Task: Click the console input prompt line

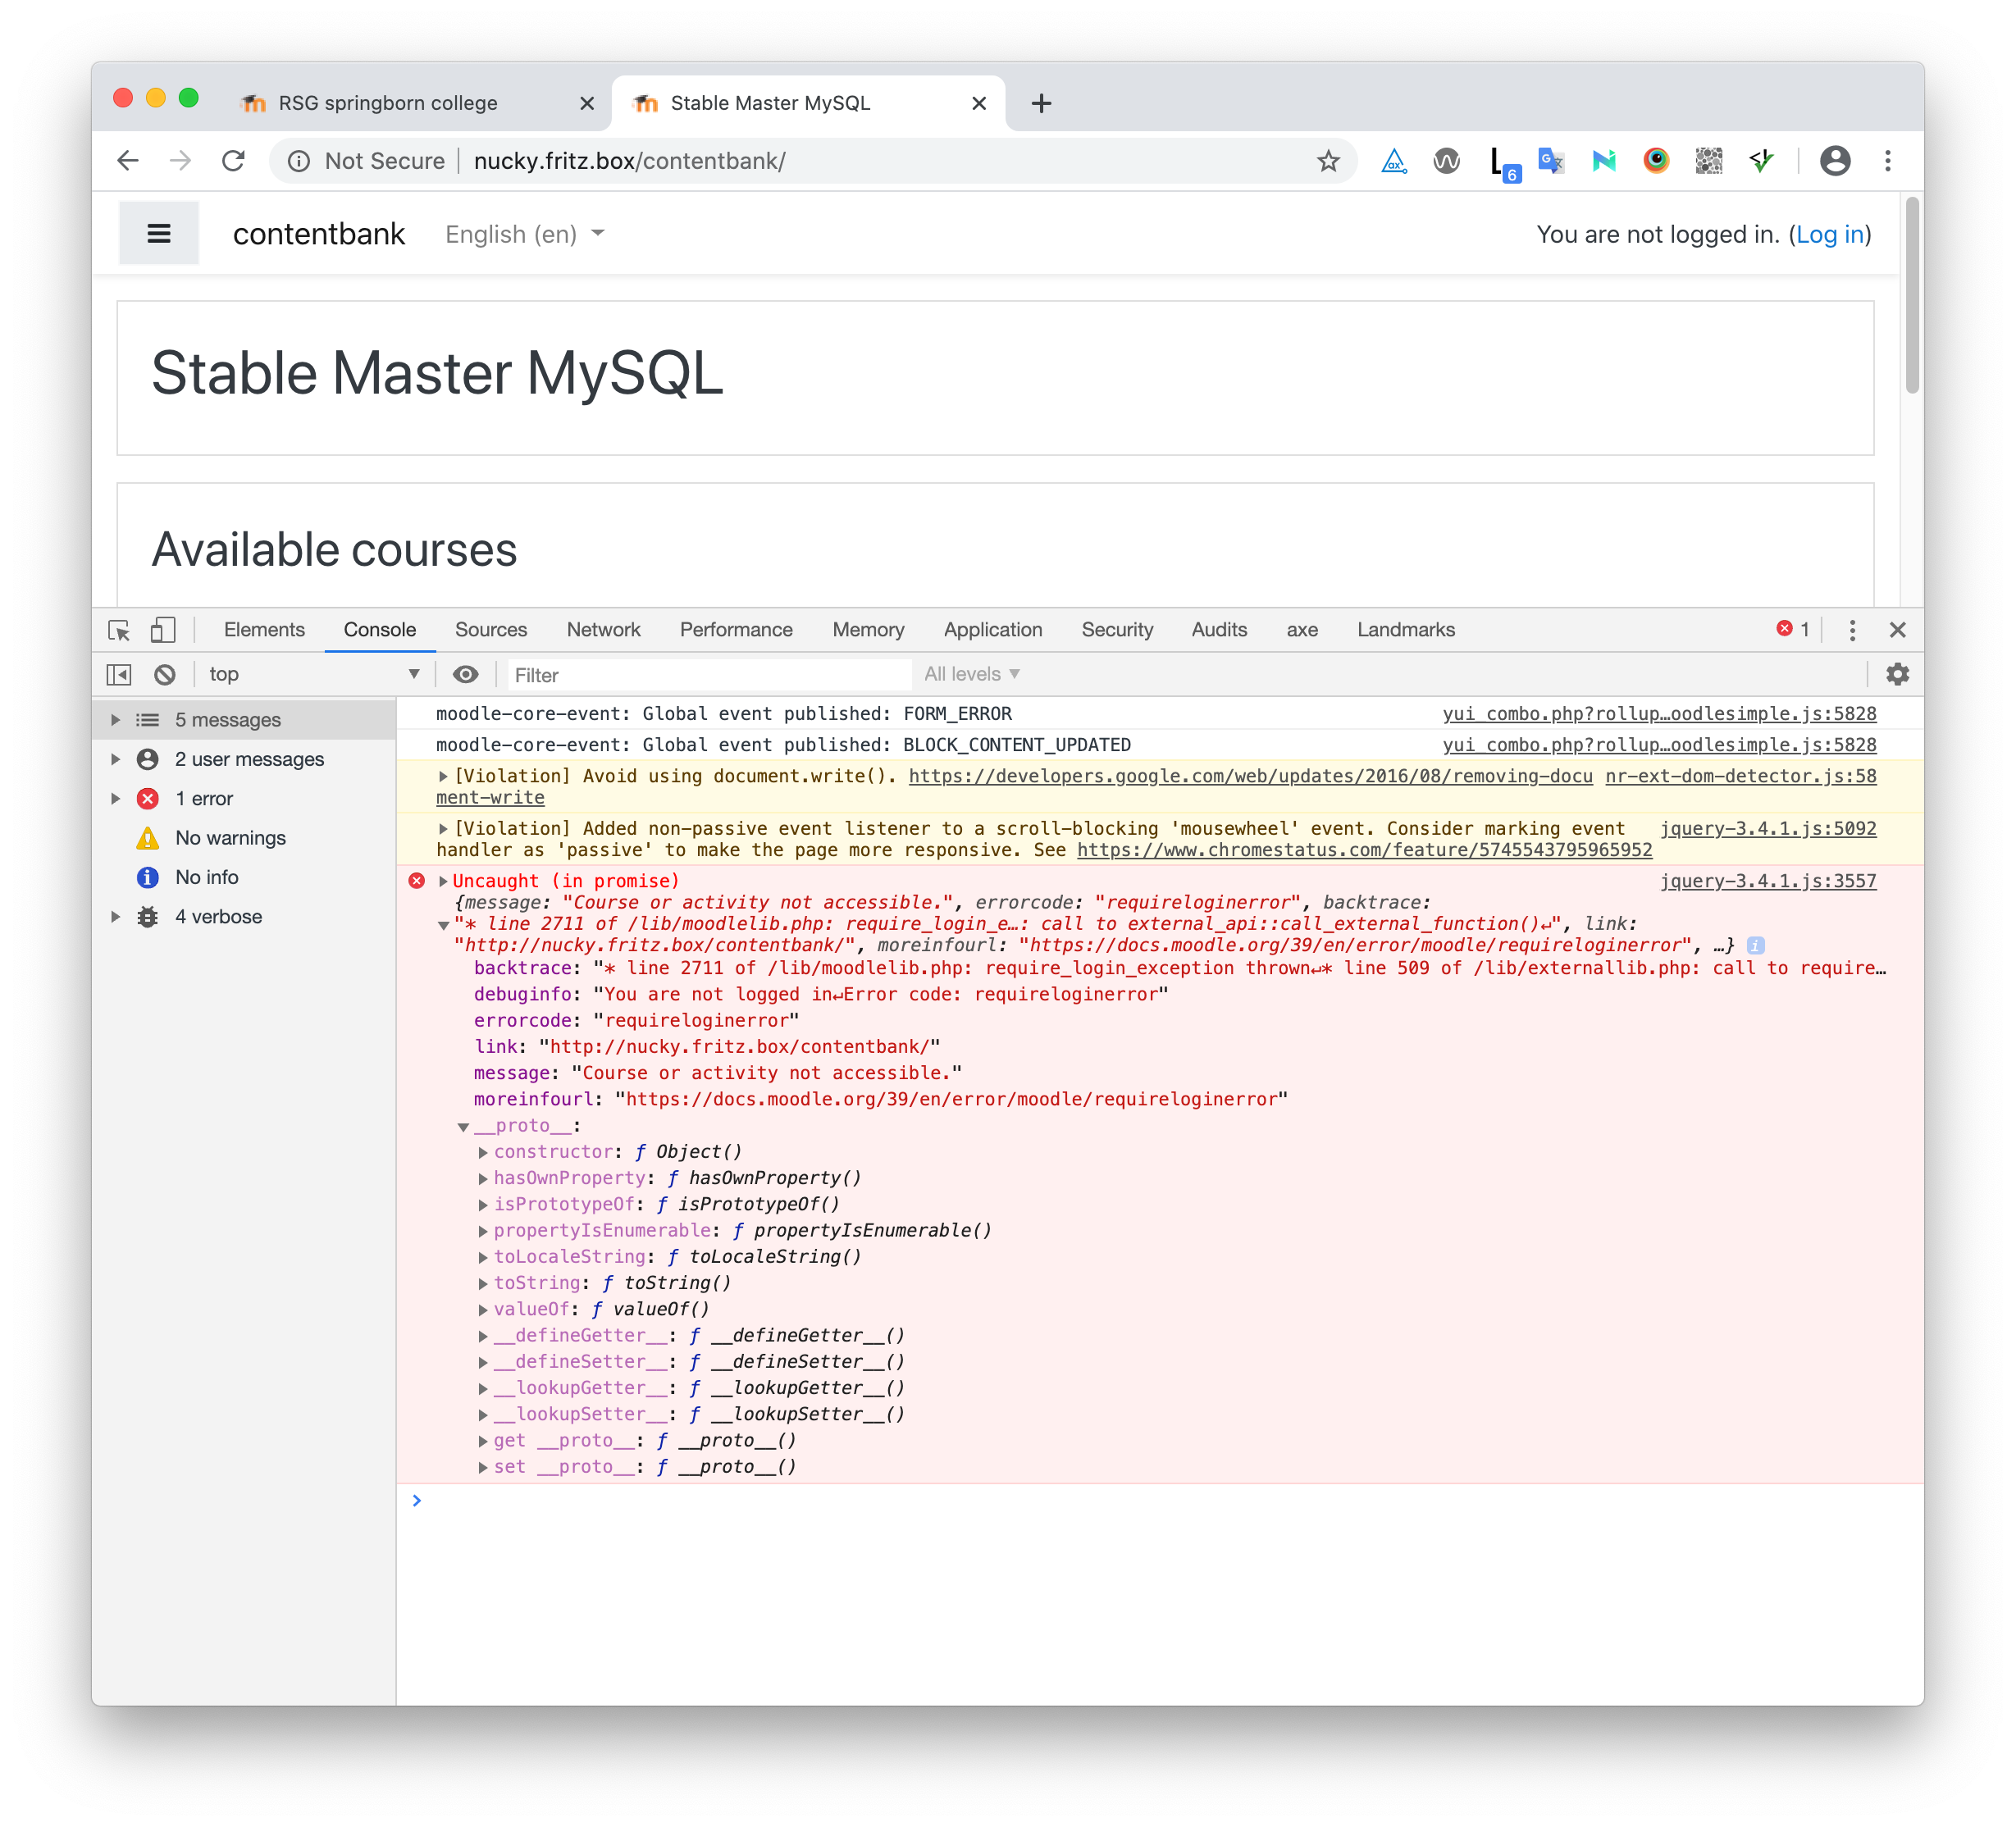Action: coord(1160,1500)
